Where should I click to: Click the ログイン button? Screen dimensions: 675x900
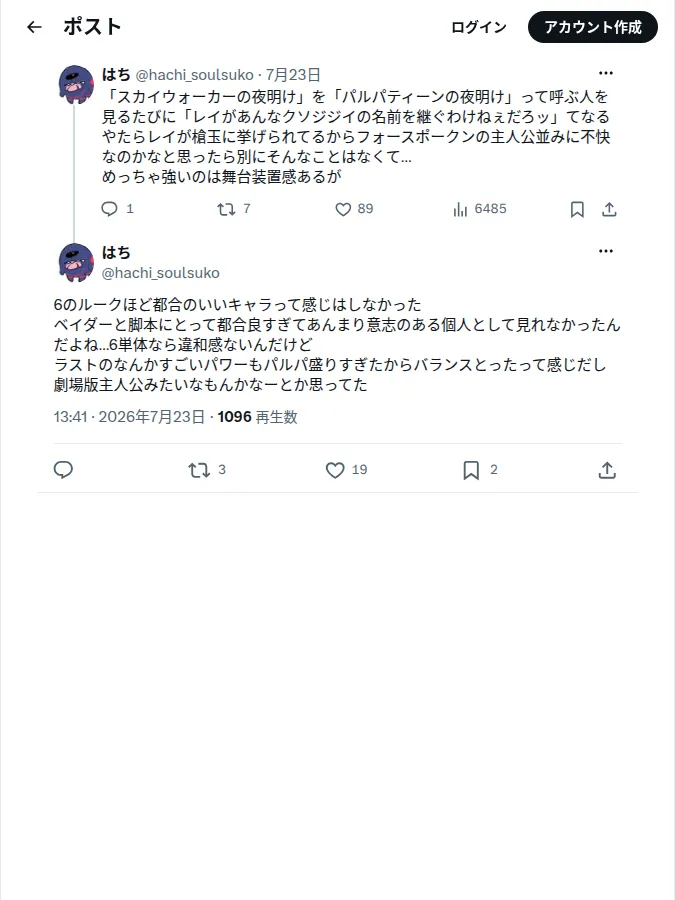pos(479,27)
